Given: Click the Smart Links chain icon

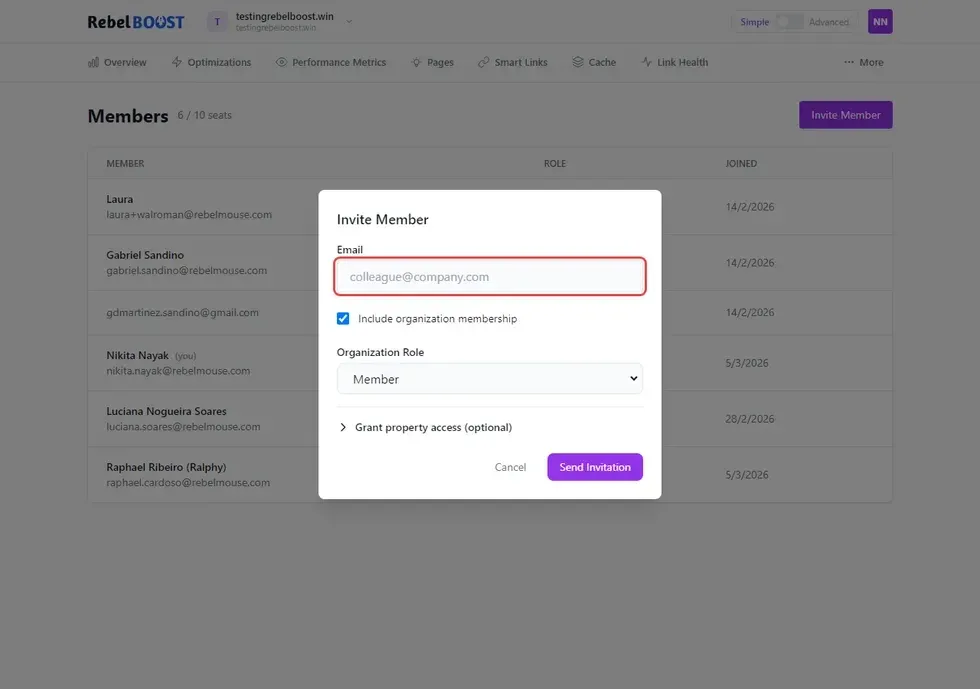Looking at the screenshot, I should point(484,62).
